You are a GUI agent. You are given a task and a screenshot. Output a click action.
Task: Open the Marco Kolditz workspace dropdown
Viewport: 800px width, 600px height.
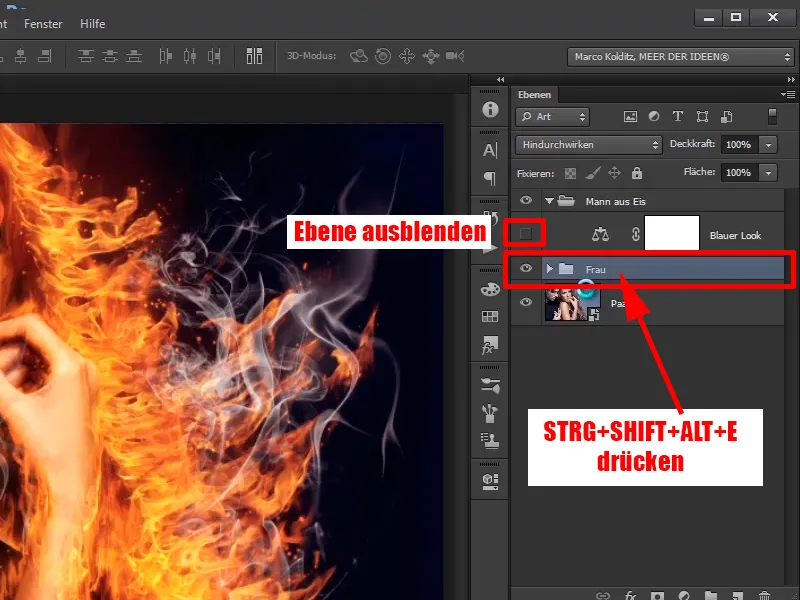pos(681,57)
